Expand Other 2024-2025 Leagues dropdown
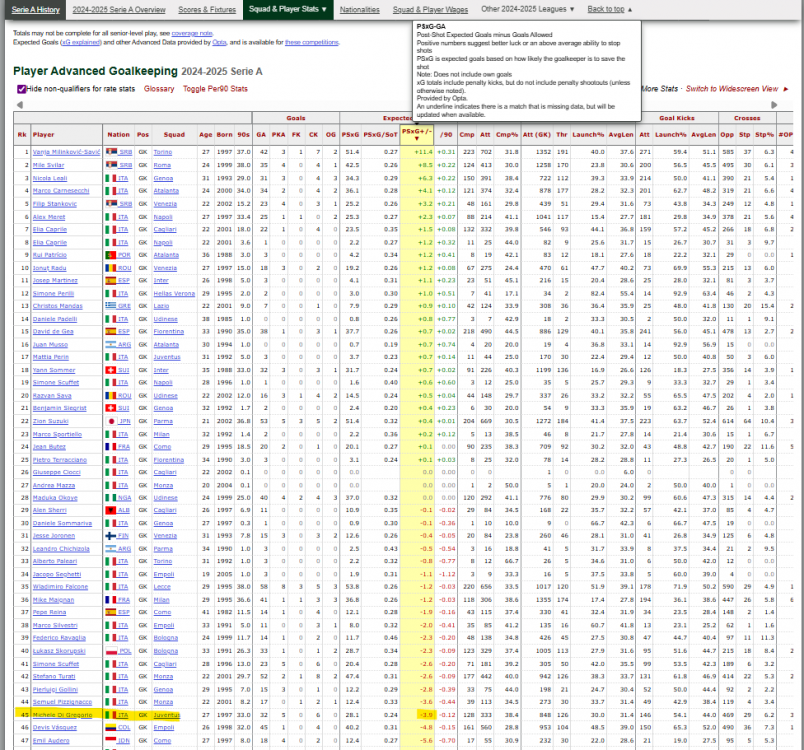The image size is (804, 750). (x=528, y=9)
